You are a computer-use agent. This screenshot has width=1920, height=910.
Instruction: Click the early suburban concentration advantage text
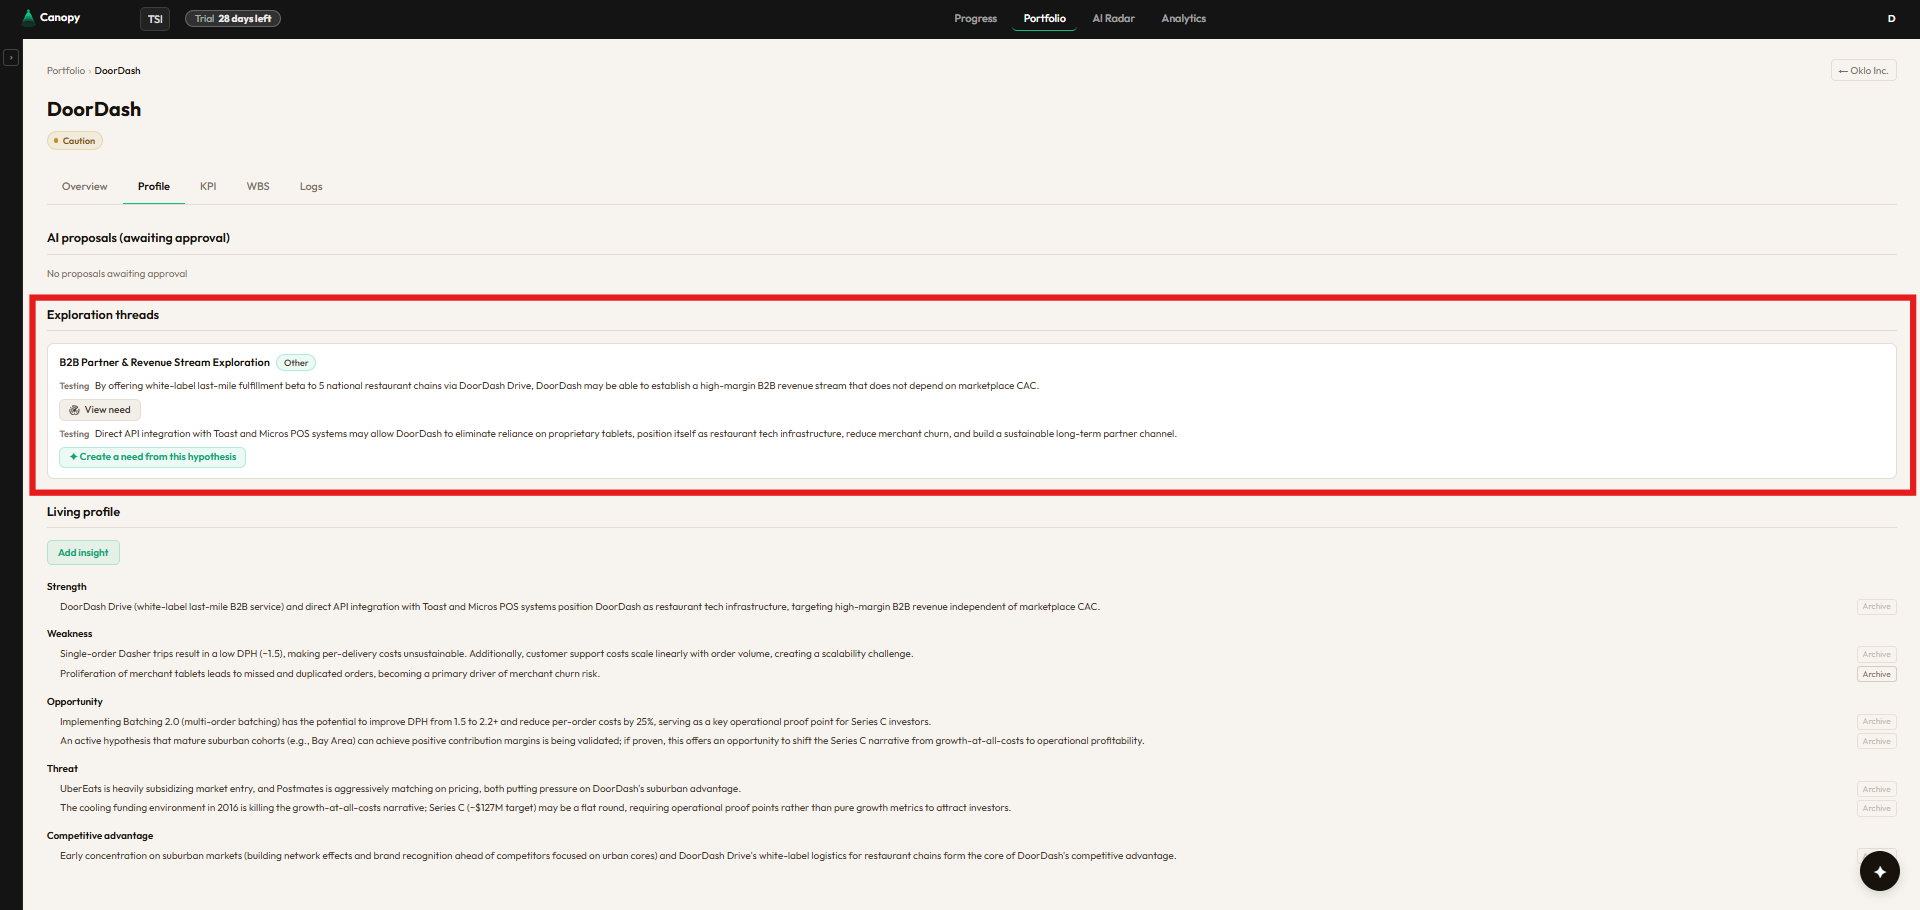(618, 856)
